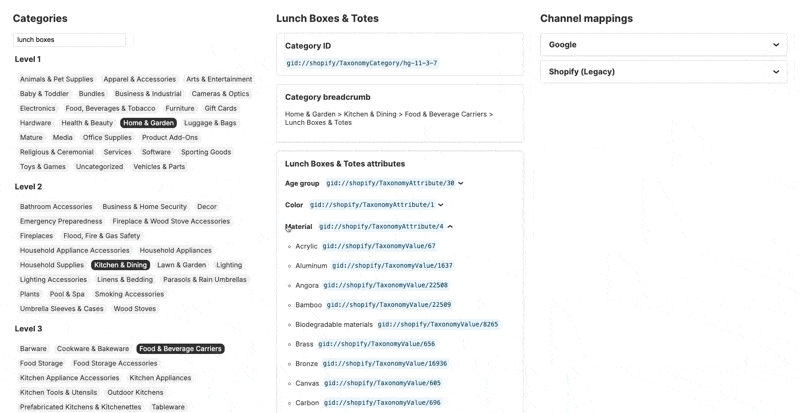Collapse the Material attribute list
Image resolution: width=800 pixels, height=413 pixels.
(x=450, y=227)
